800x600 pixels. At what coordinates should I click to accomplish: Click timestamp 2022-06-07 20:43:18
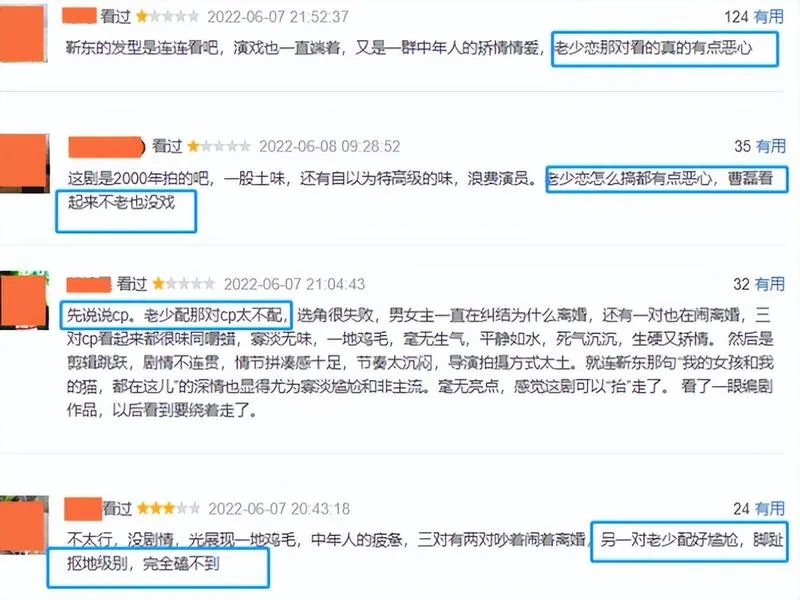(x=279, y=509)
